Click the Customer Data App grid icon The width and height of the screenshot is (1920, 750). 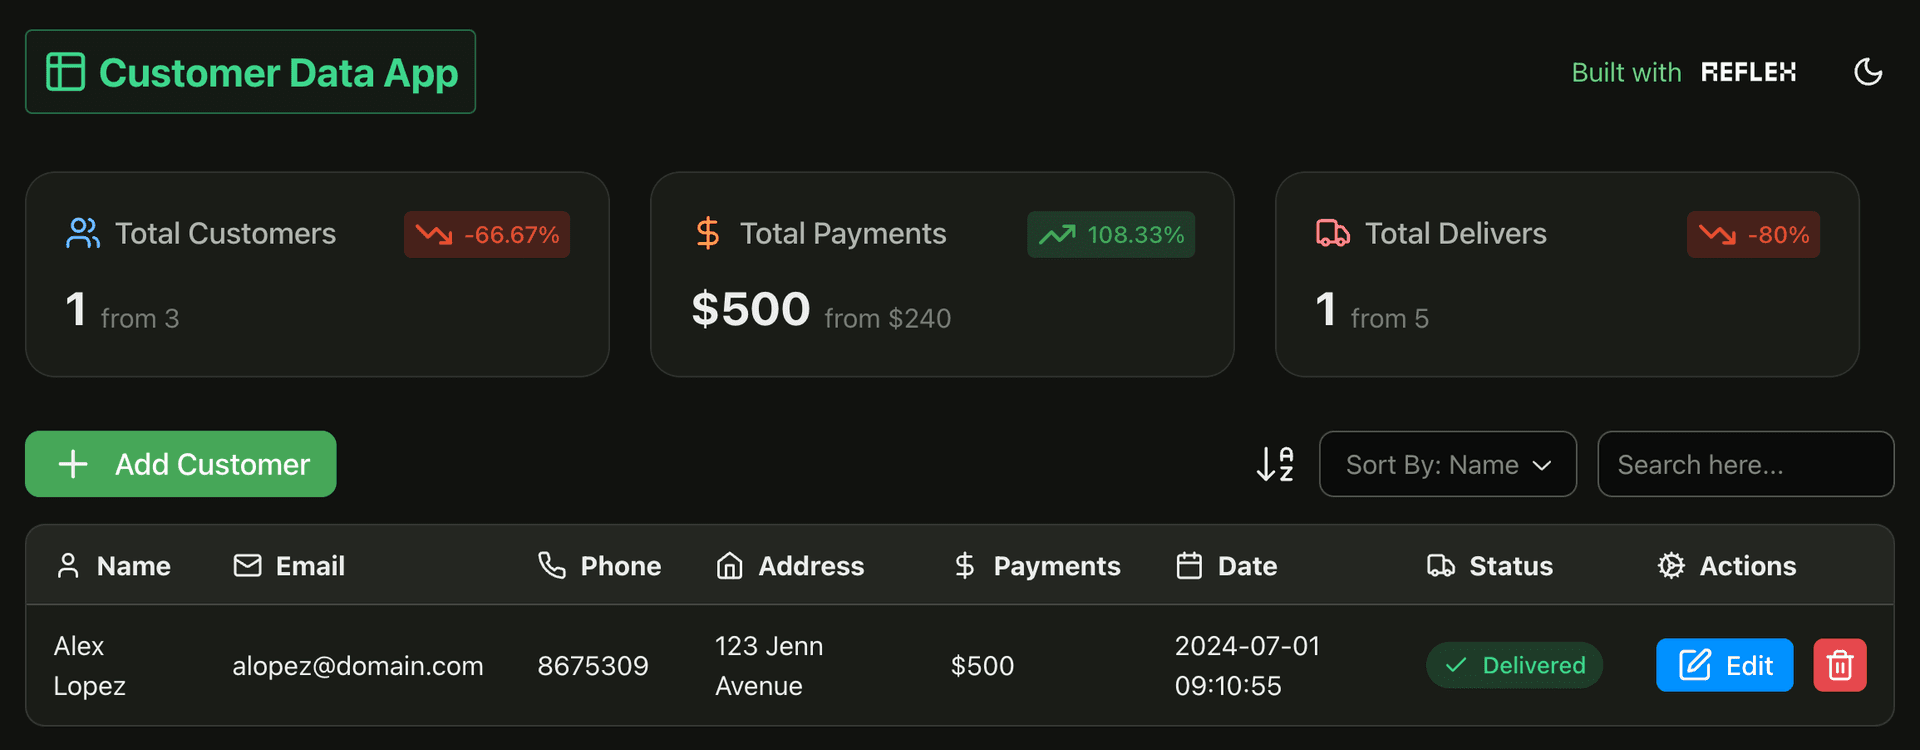click(64, 71)
